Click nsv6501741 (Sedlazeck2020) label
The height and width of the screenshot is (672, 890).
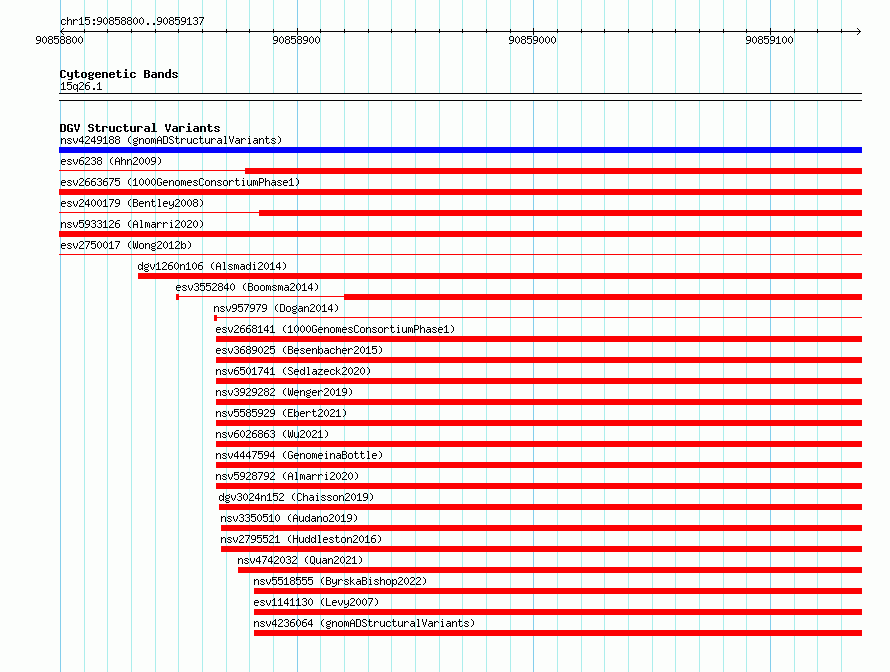pyautogui.click(x=293, y=371)
